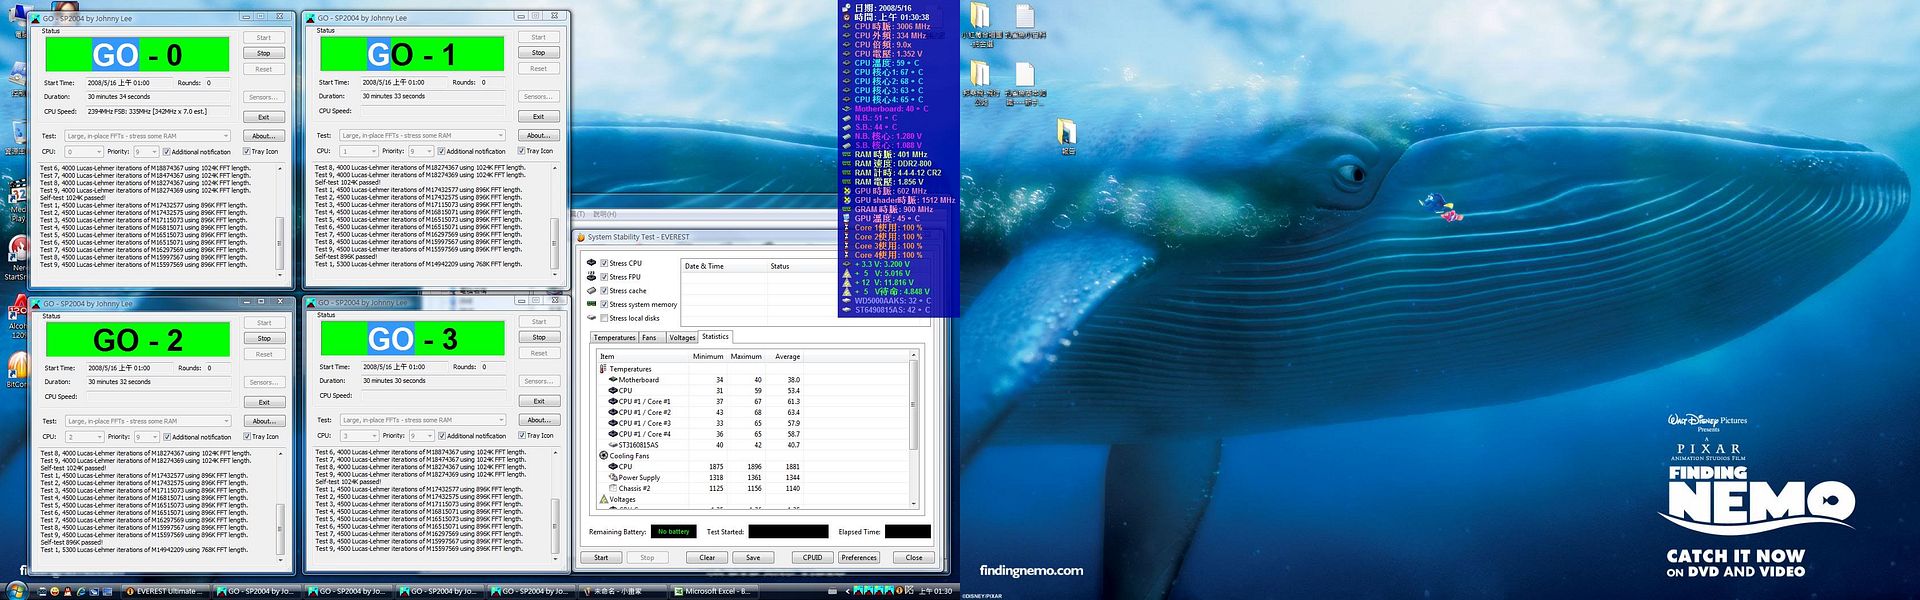Open the Test dropdown in GO - 3 window
Image resolution: width=1920 pixels, height=600 pixels.
(423, 420)
